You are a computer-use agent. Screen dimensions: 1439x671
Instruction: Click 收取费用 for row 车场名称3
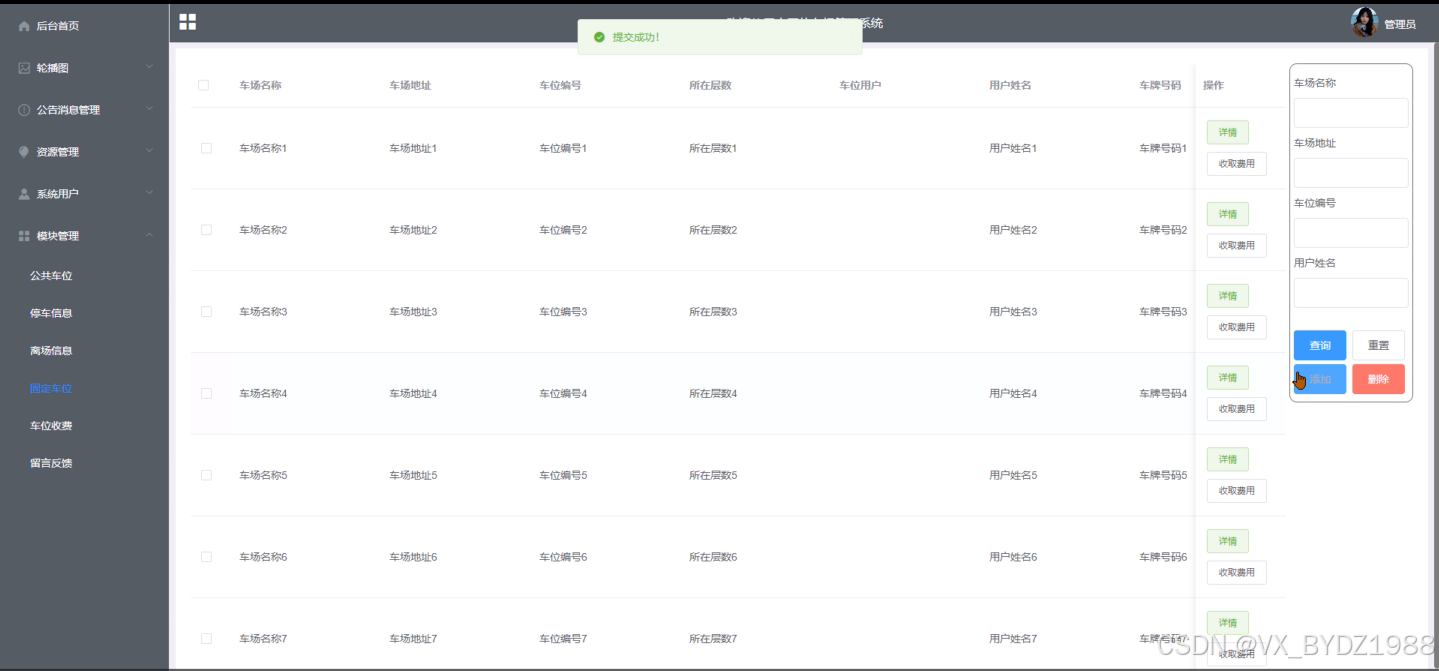pyautogui.click(x=1237, y=328)
